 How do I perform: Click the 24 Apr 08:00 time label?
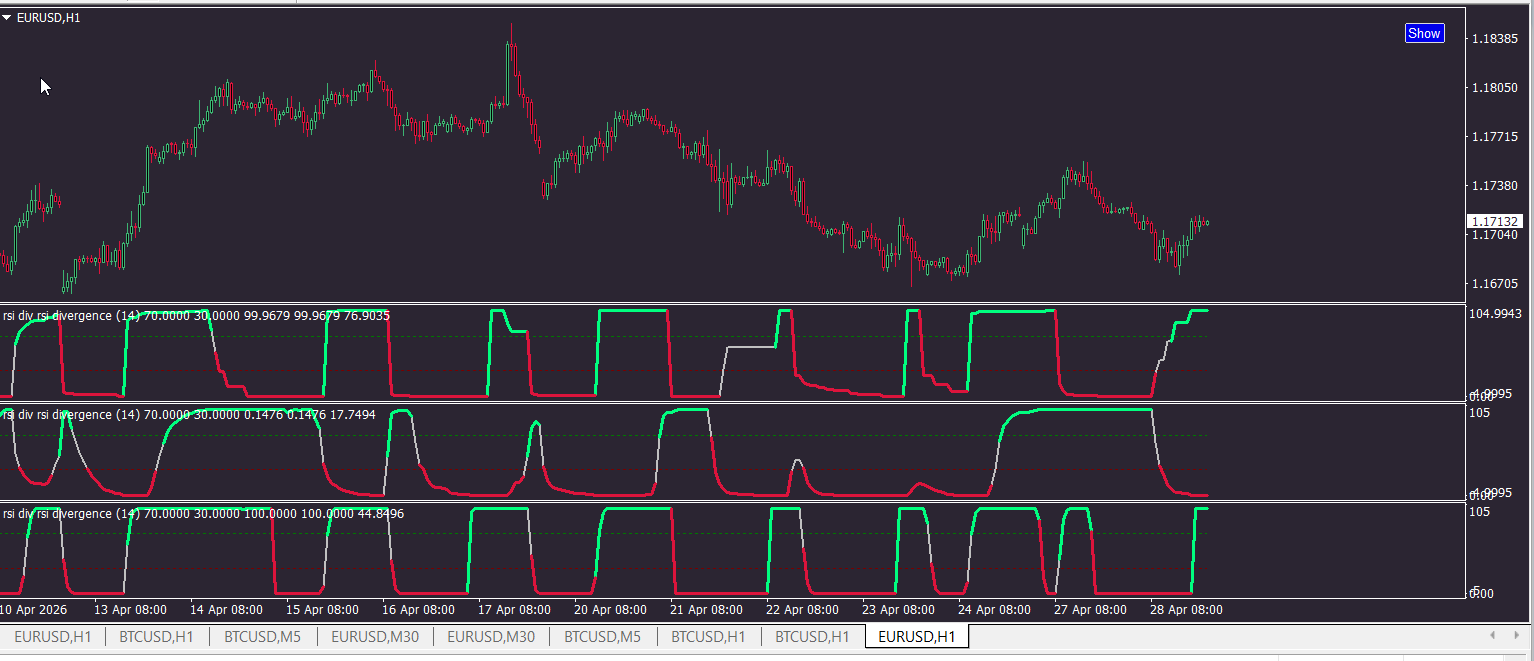tap(994, 609)
